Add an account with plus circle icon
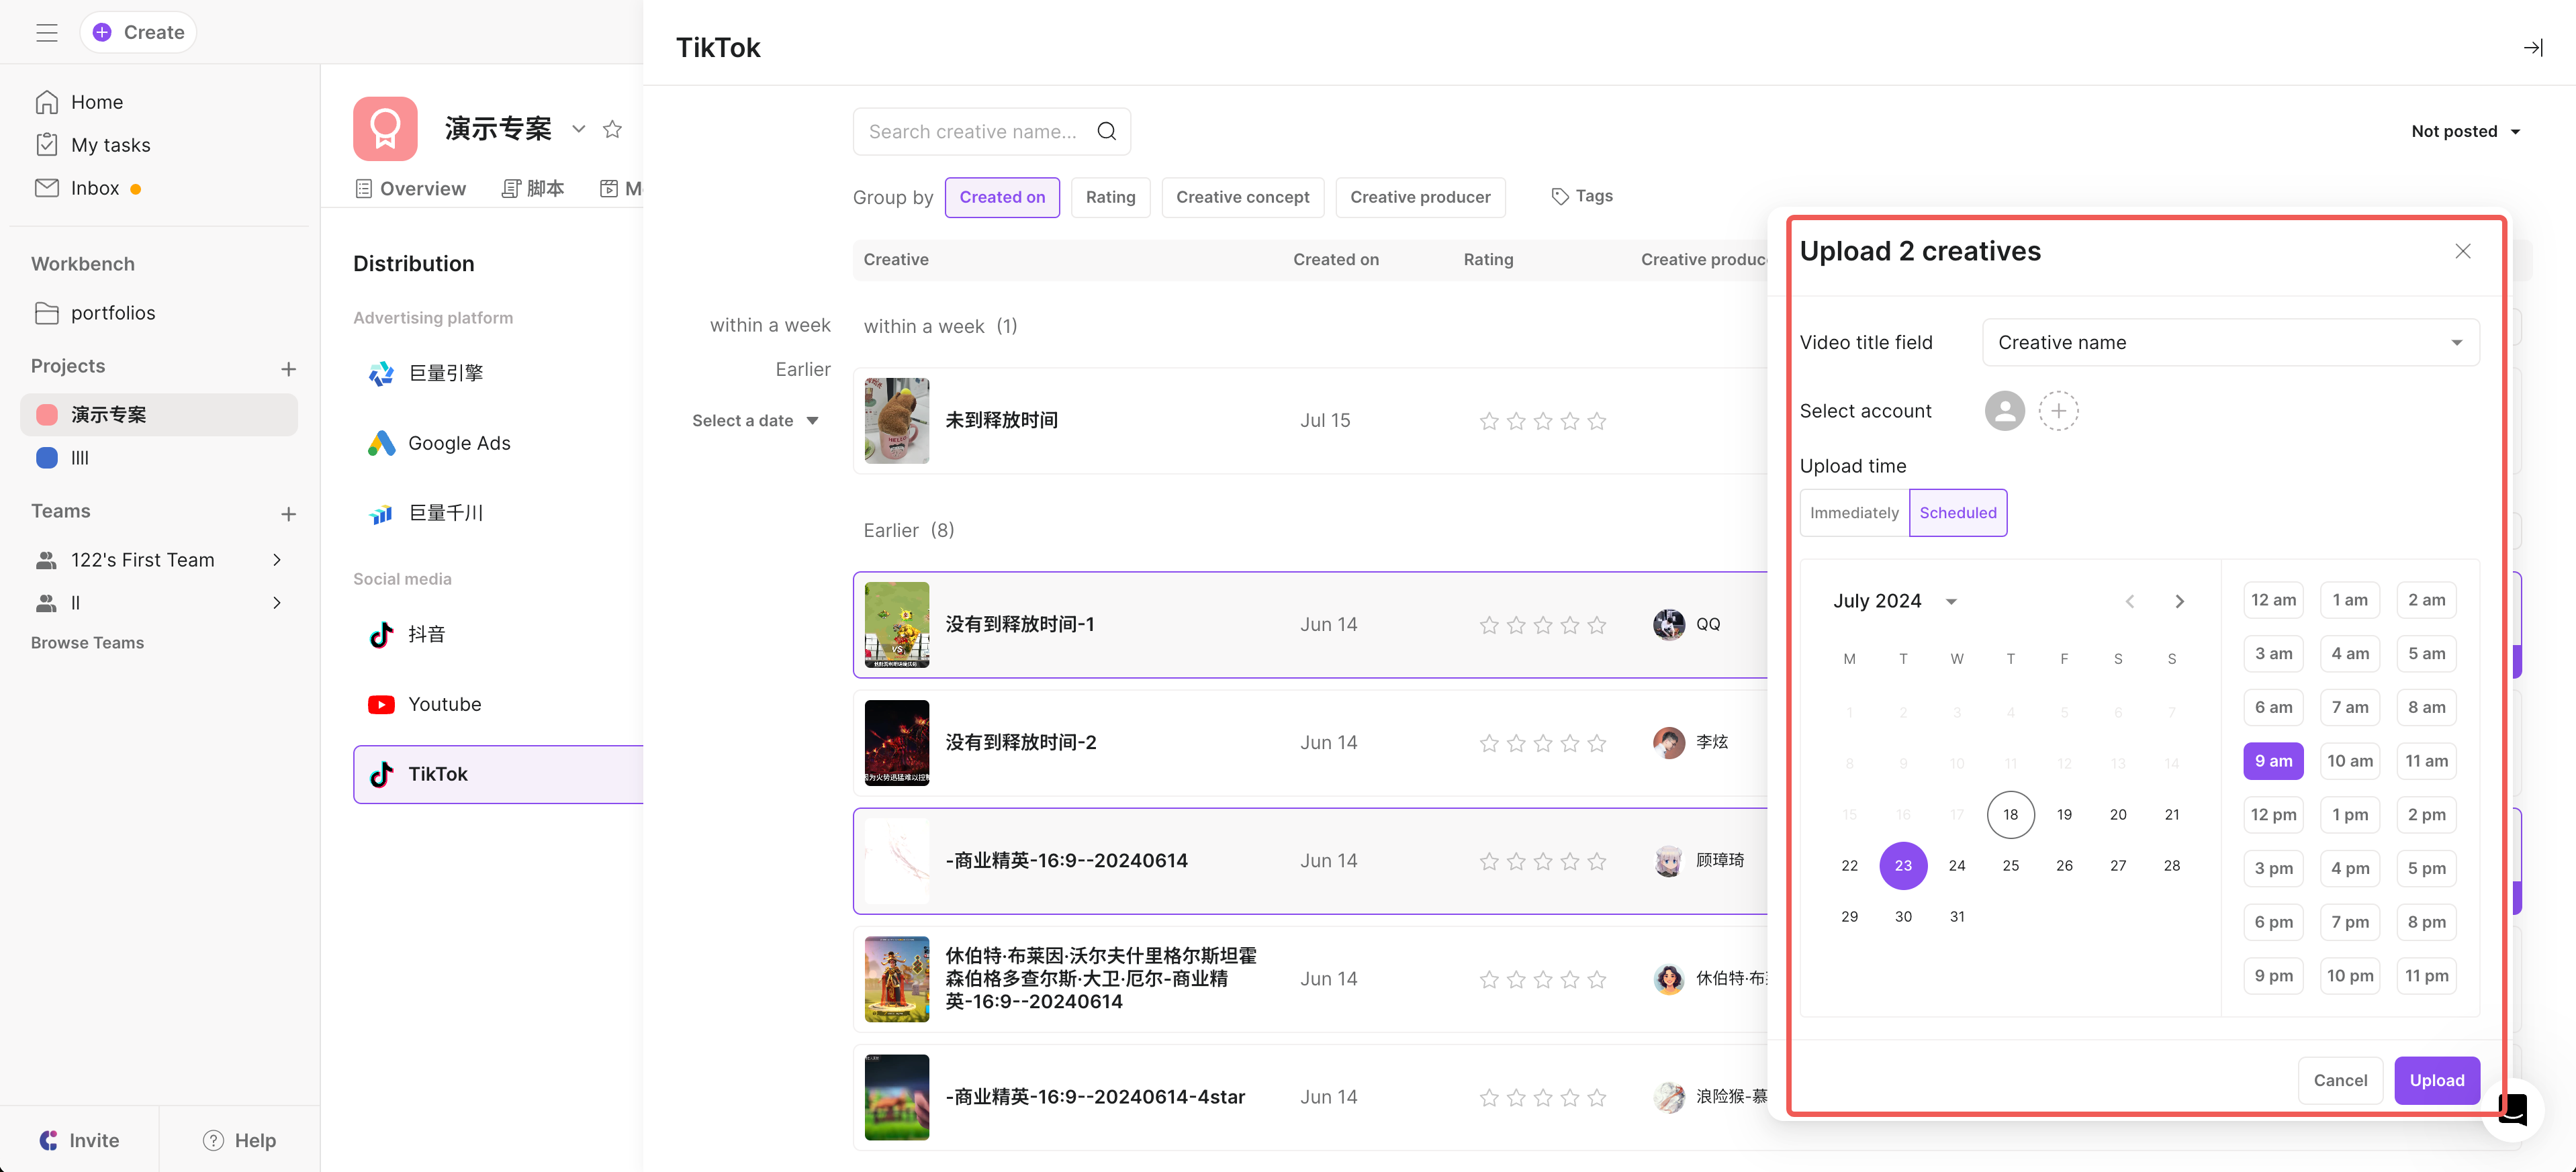This screenshot has height=1172, width=2576. pyautogui.click(x=2058, y=411)
